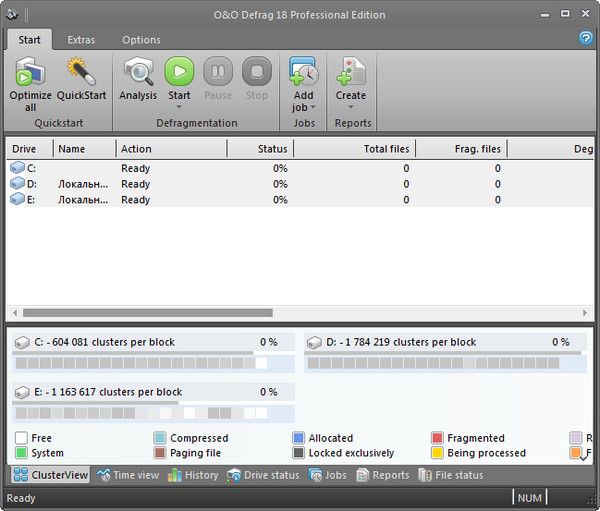This screenshot has width=600, height=511.
Task: Click the Optimize all icon
Action: pyautogui.click(x=30, y=72)
